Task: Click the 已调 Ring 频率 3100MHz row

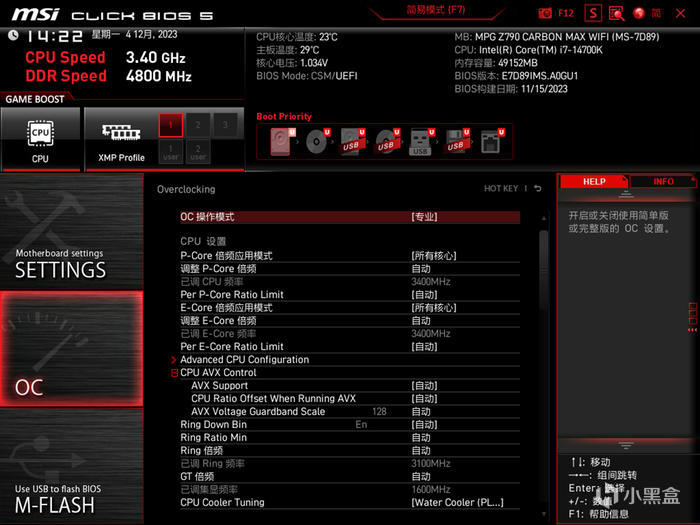Action: [x=350, y=463]
